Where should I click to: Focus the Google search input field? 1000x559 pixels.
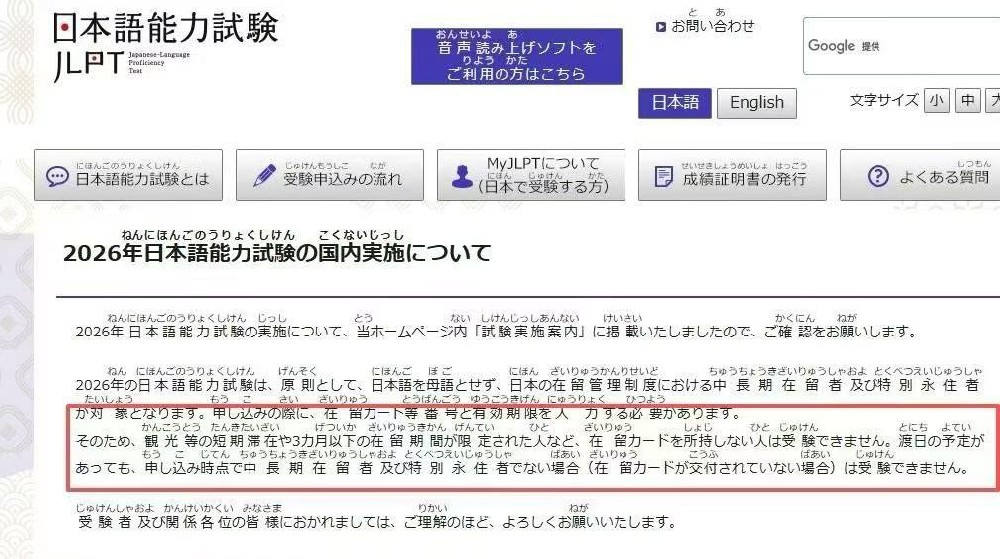pos(901,46)
